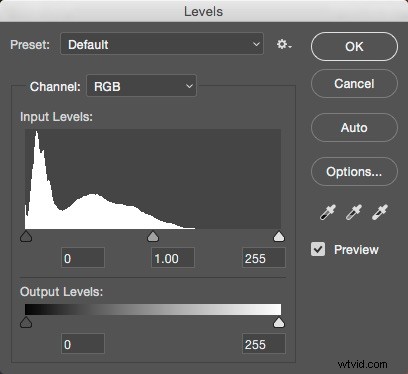408x374 pixels.
Task: Cancel the Levels dialog
Action: tap(354, 84)
